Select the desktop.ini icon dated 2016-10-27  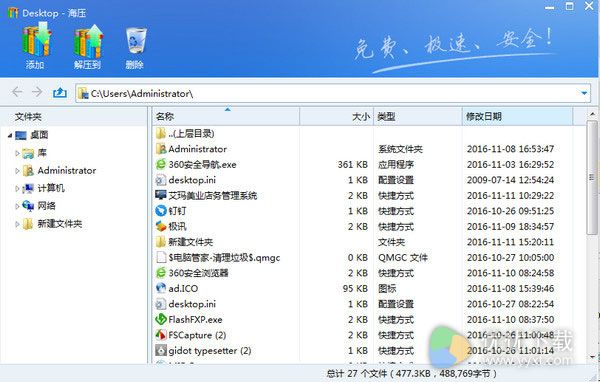pos(161,304)
